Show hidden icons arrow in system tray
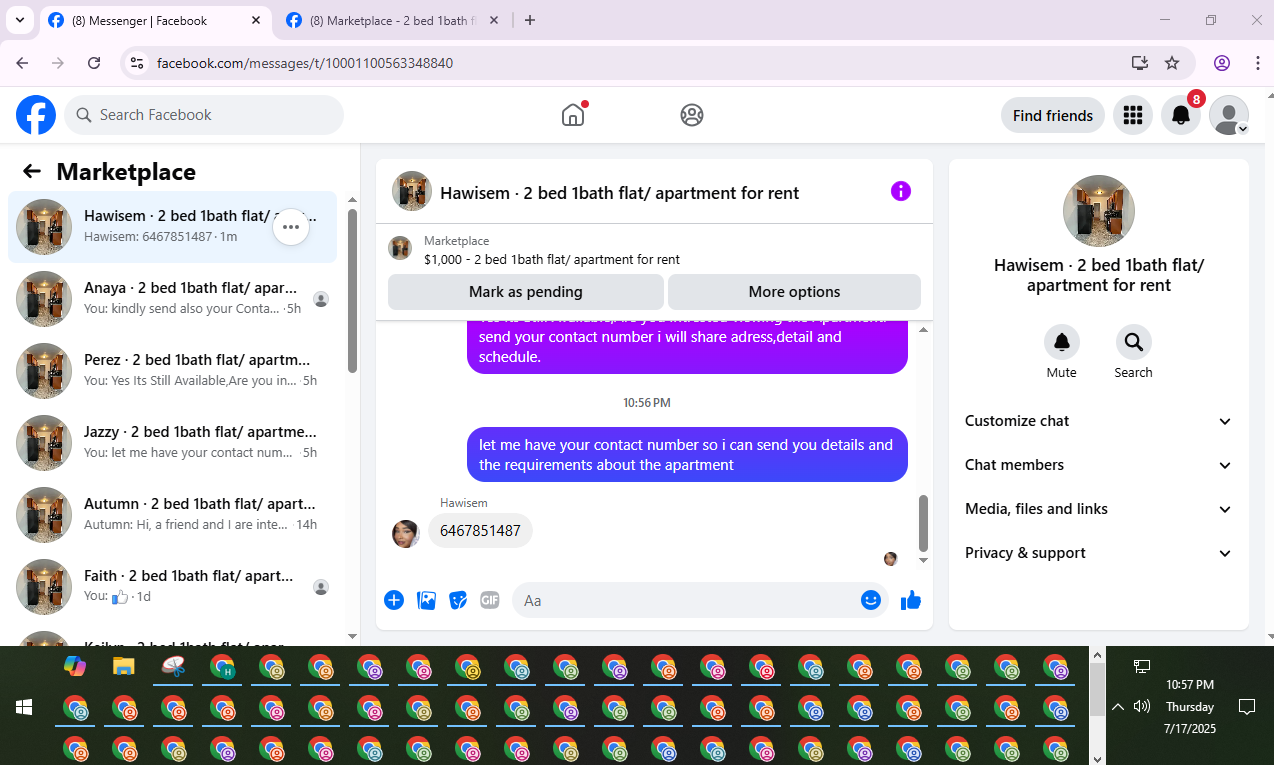Viewport: 1274px width, 765px height. click(x=1118, y=707)
